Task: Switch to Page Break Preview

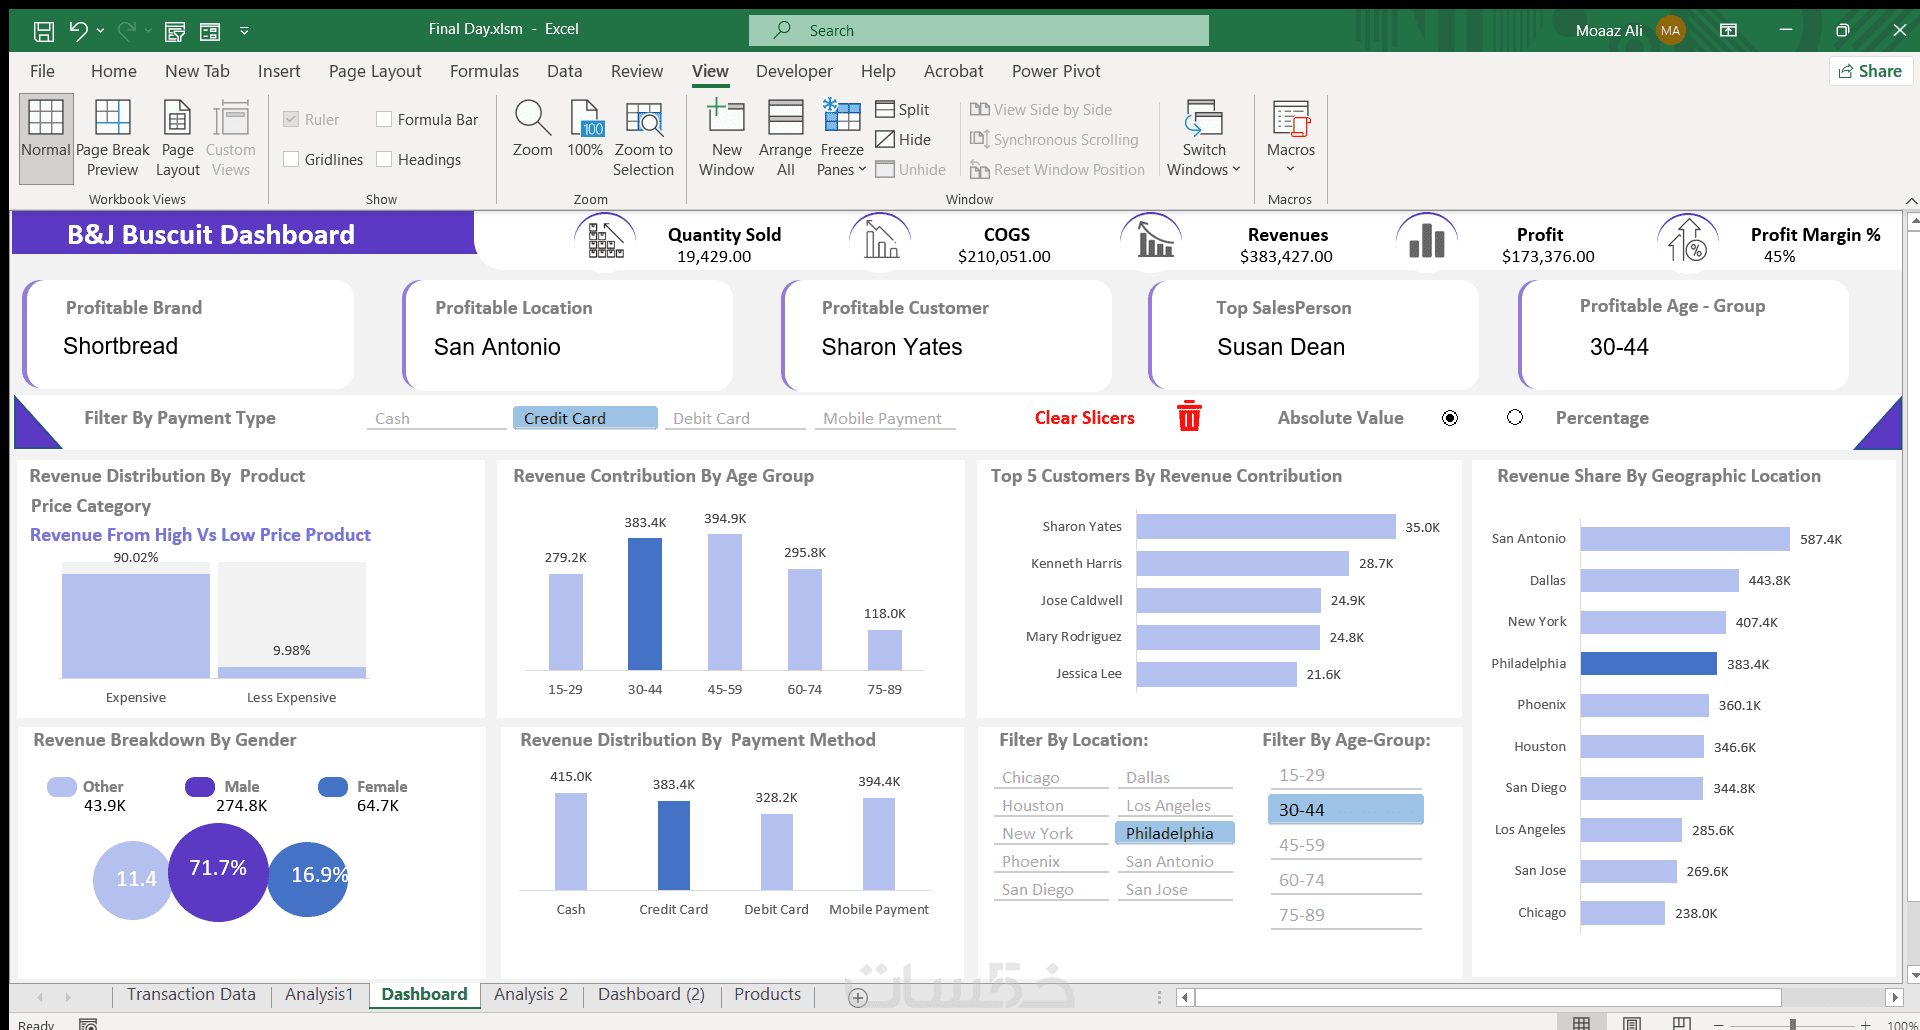Action: point(112,138)
